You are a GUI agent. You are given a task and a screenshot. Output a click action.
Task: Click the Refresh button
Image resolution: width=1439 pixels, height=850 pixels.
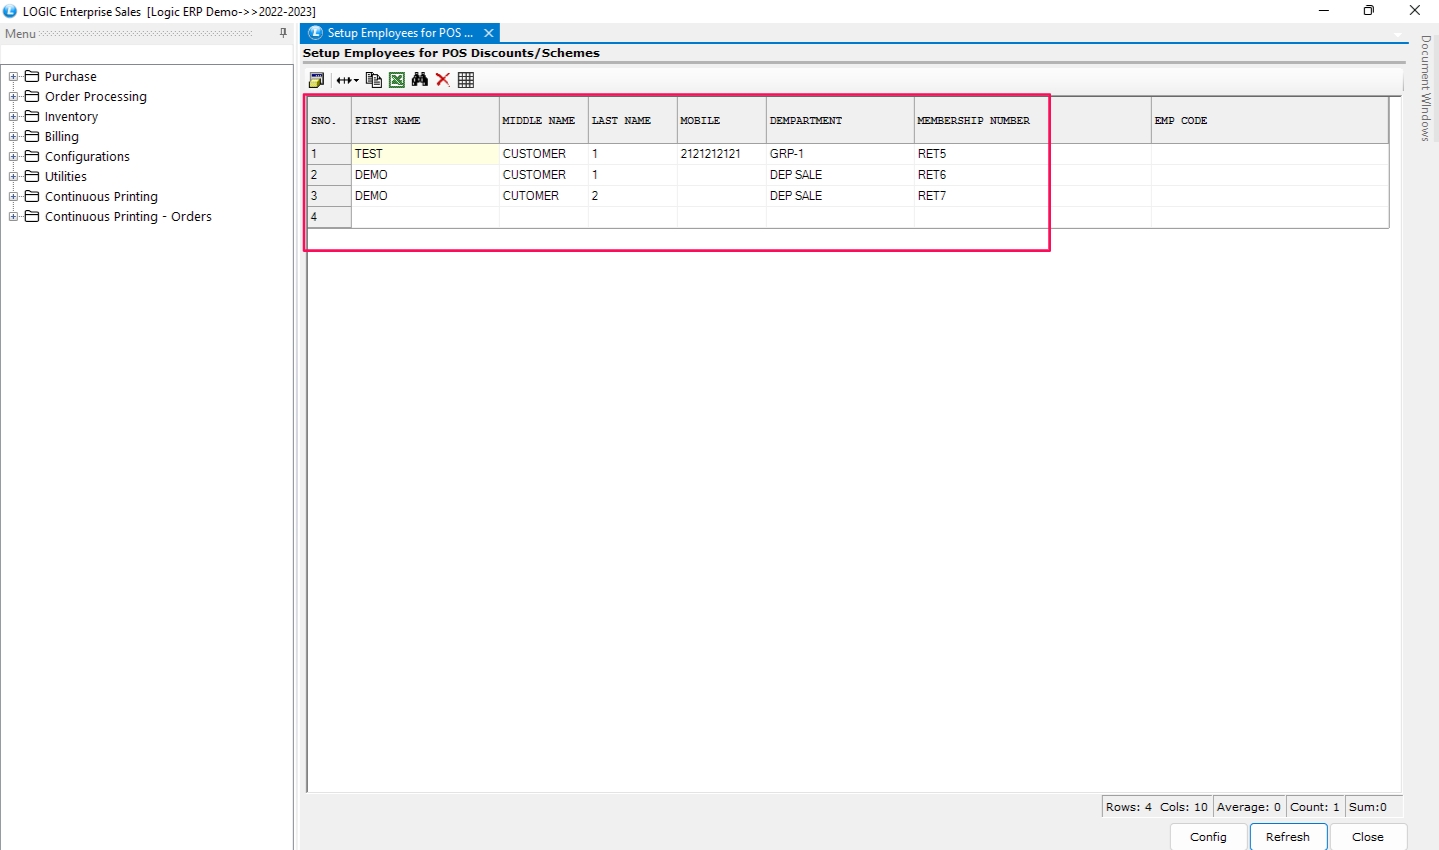pyautogui.click(x=1287, y=837)
